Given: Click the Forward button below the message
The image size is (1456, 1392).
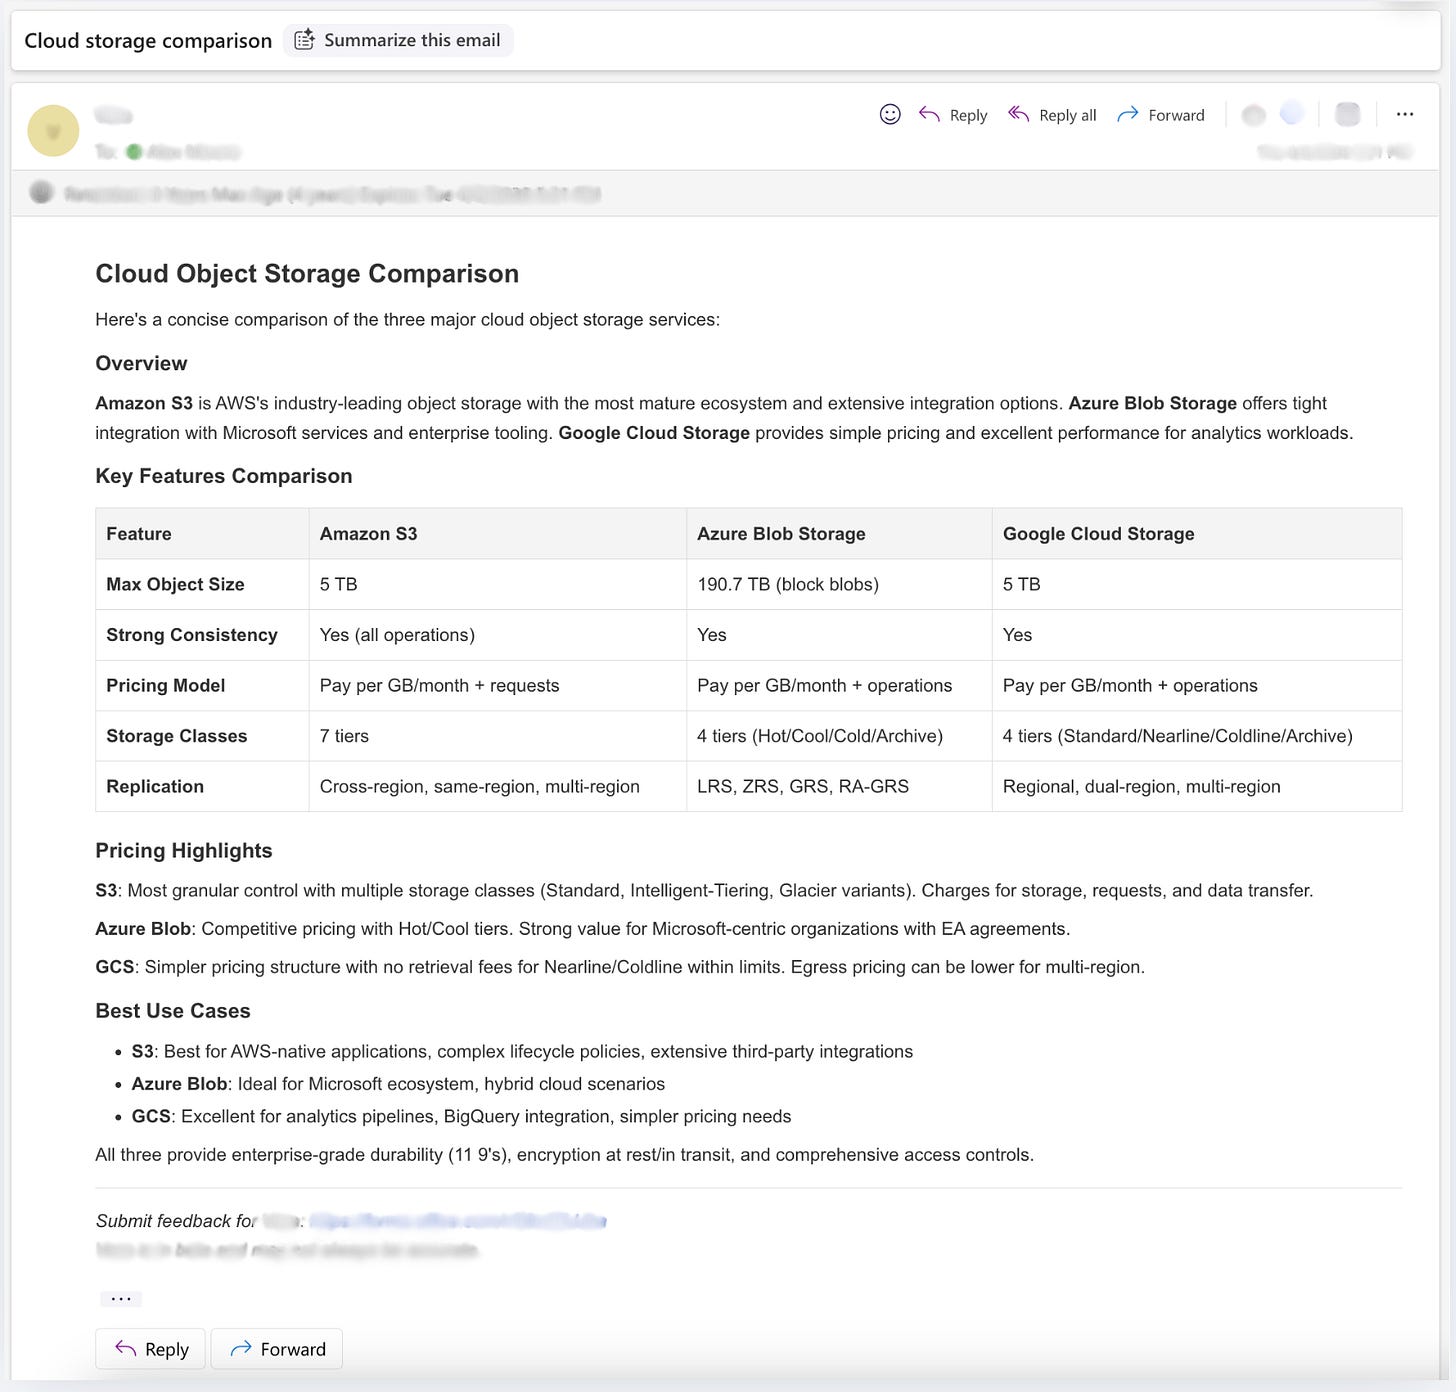Looking at the screenshot, I should [277, 1349].
